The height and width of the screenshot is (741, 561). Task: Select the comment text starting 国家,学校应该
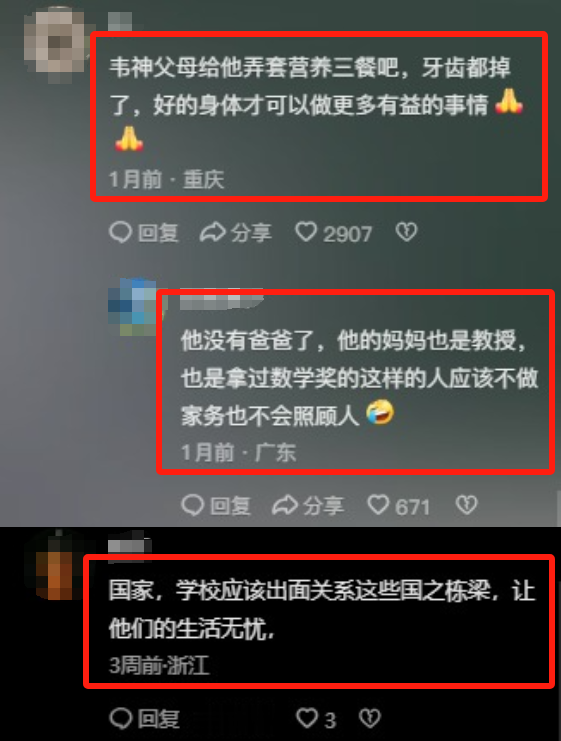[322, 610]
